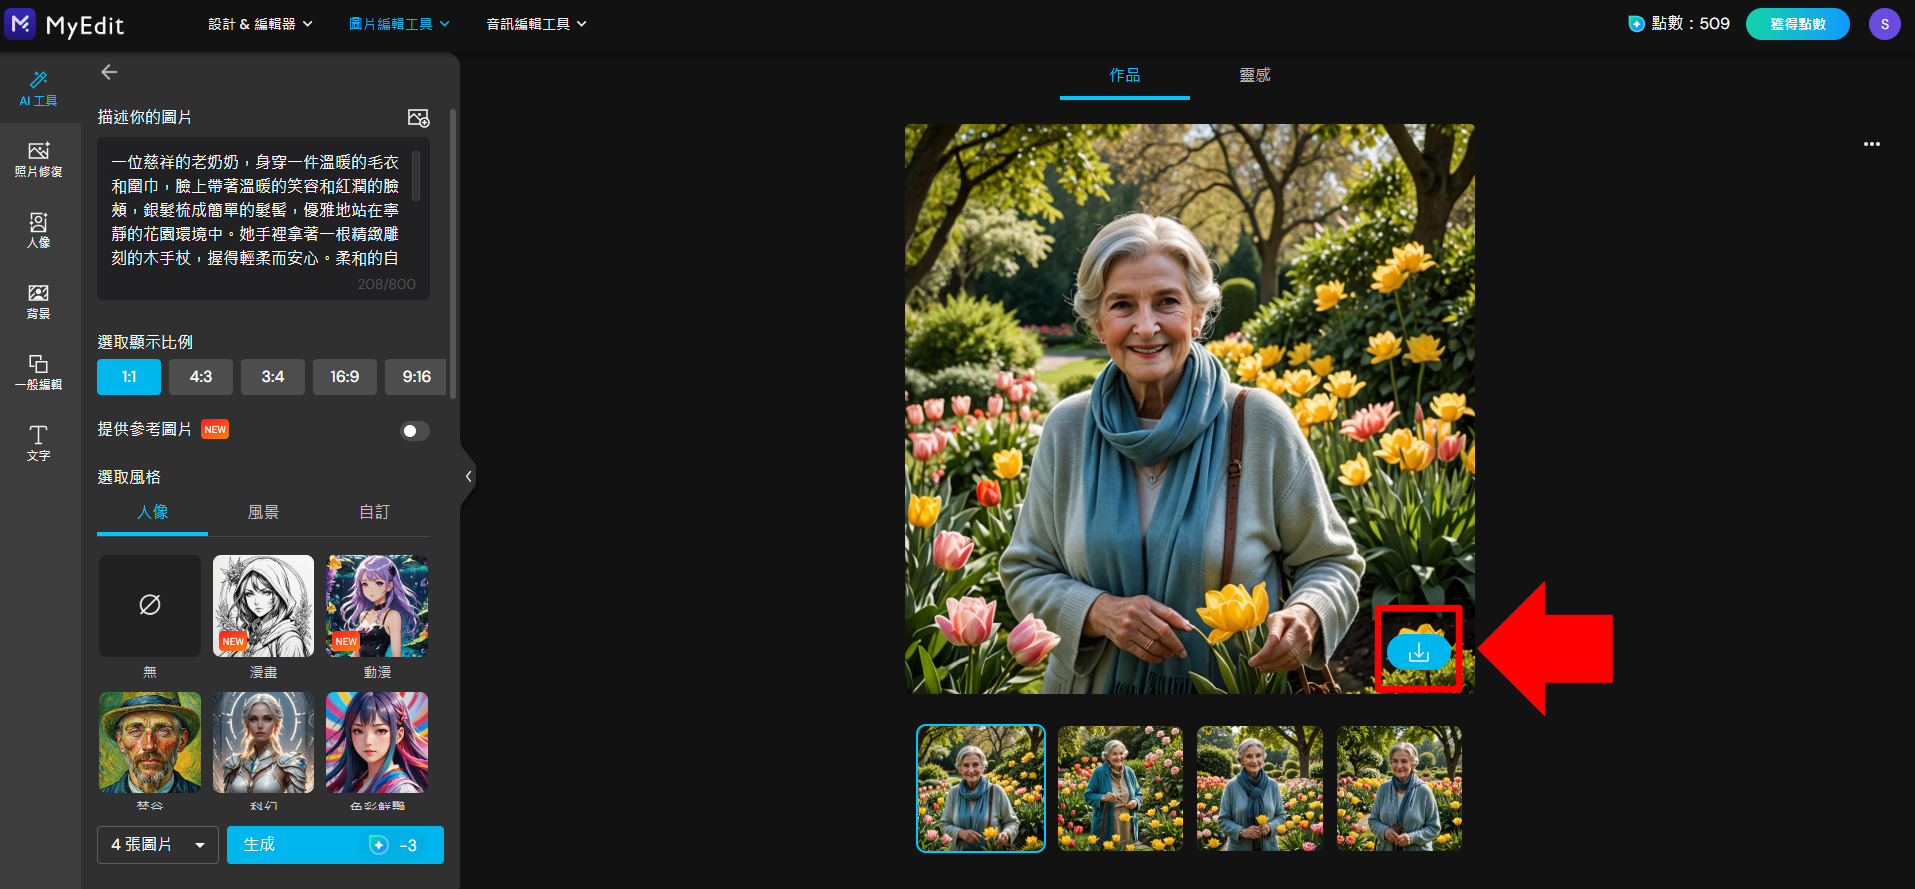This screenshot has height=889, width=1915.
Task: Open the three-dot more options menu
Action: (x=1872, y=144)
